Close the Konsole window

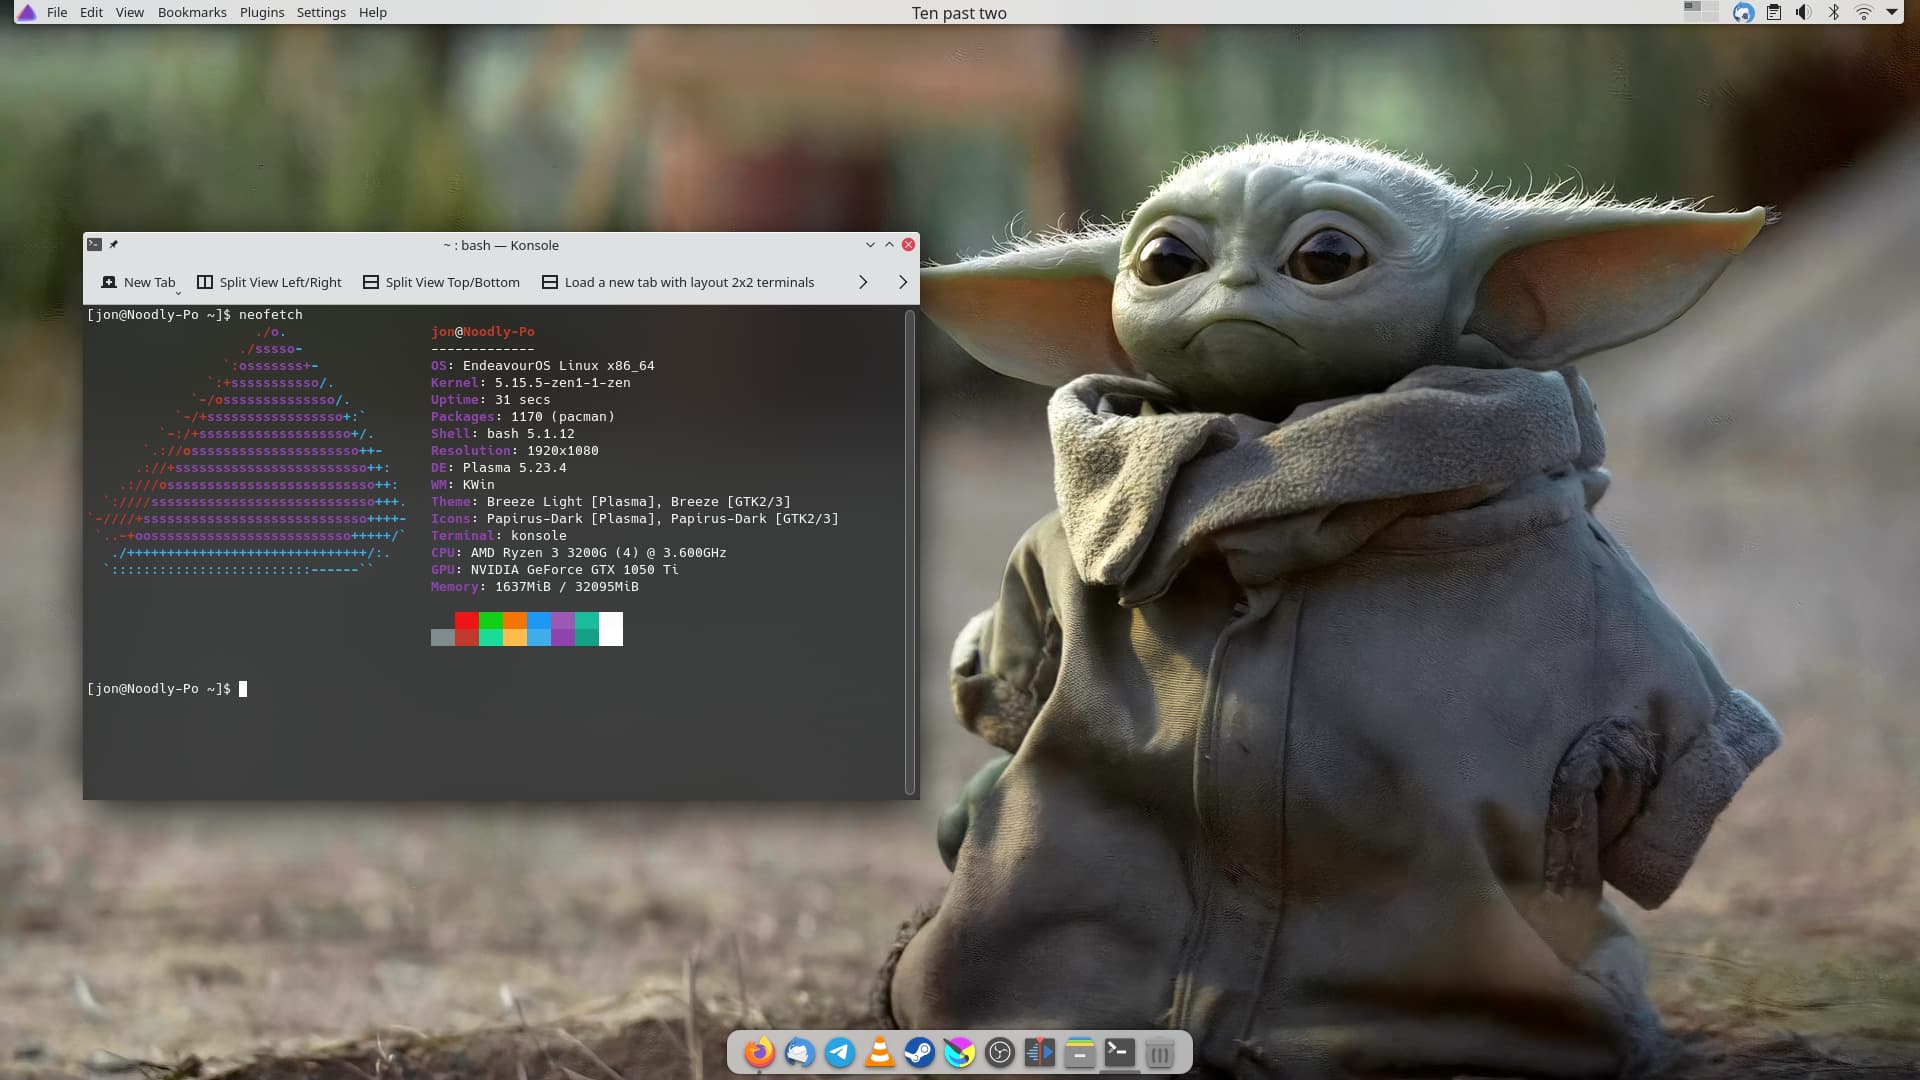[908, 244]
